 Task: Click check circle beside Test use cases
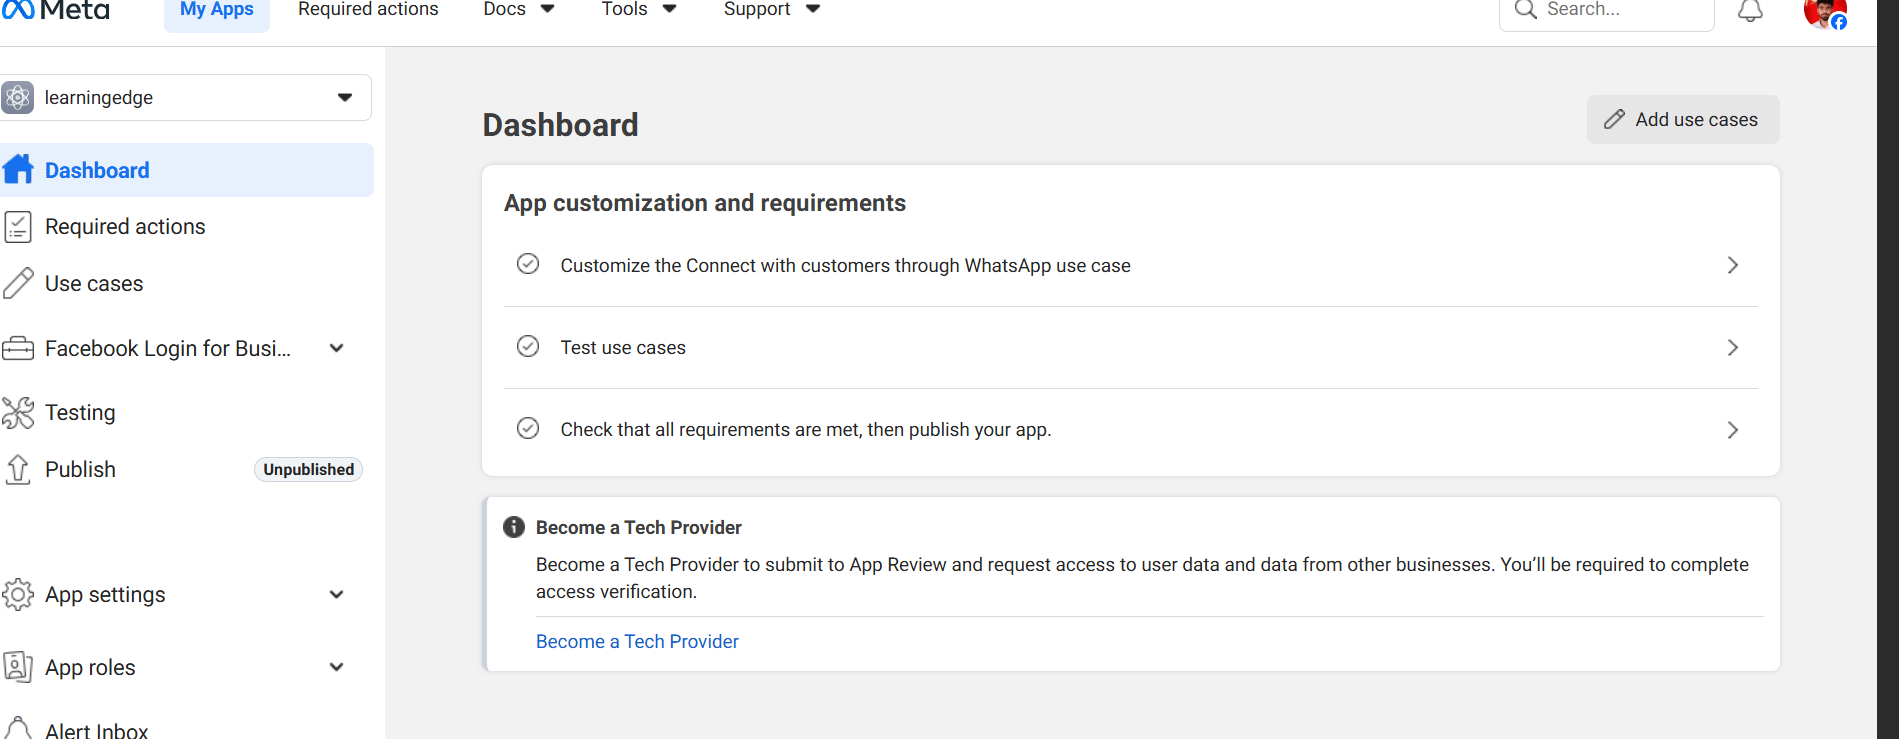528,346
